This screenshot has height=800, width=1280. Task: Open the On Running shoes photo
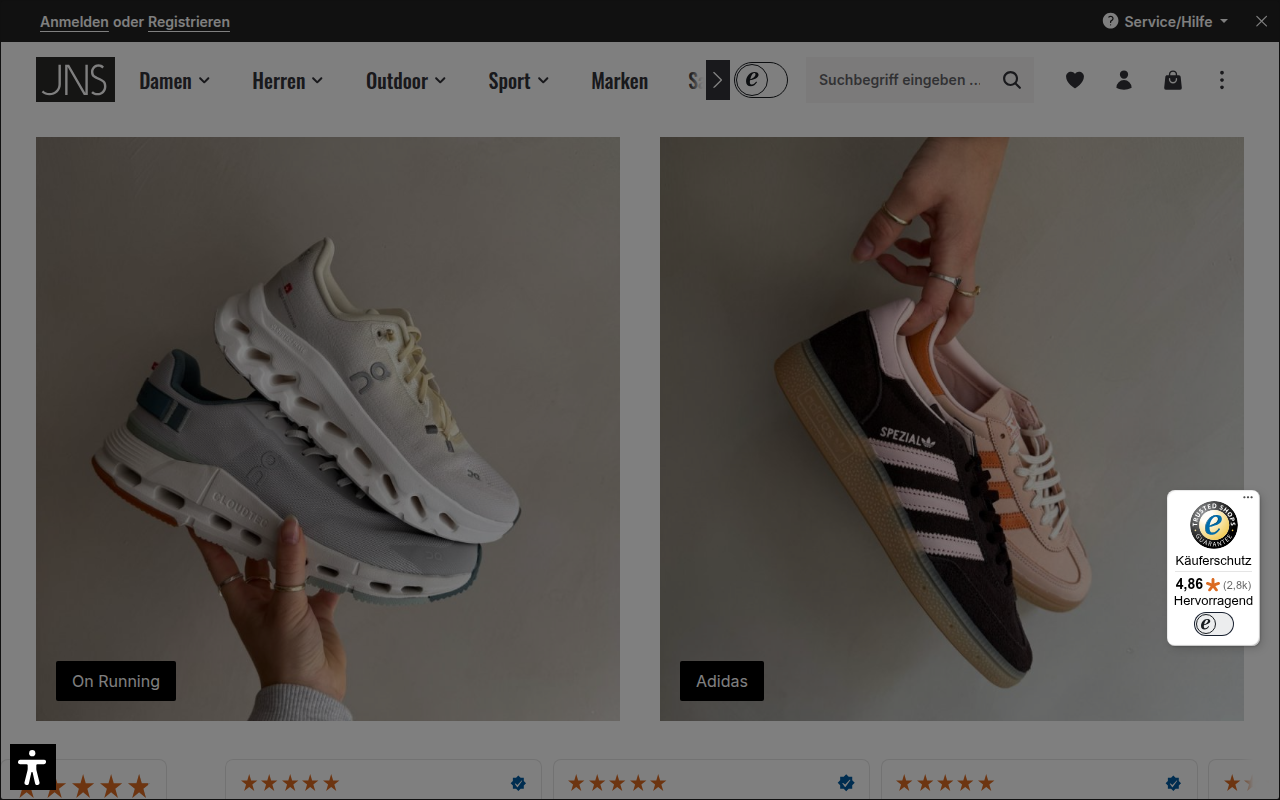(x=328, y=429)
